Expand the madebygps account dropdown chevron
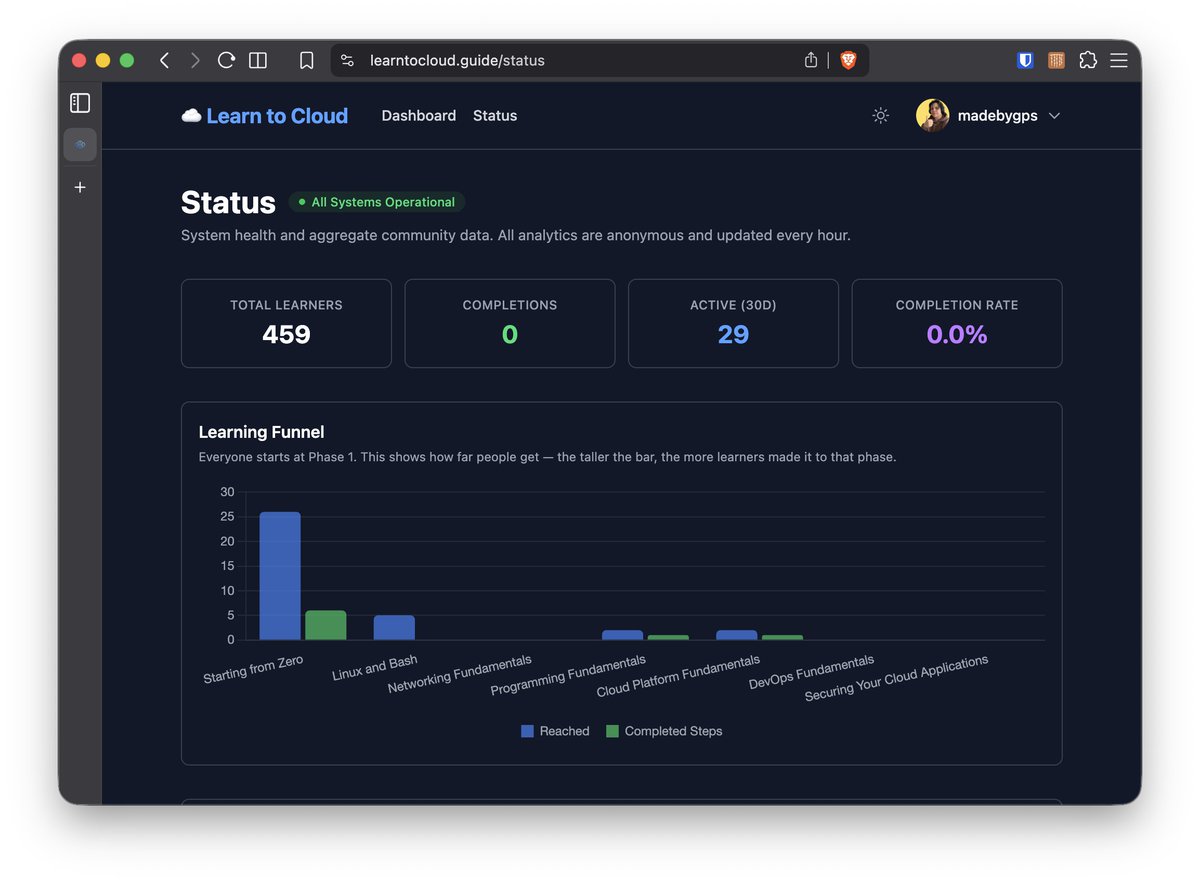This screenshot has width=1200, height=882. 1054,116
